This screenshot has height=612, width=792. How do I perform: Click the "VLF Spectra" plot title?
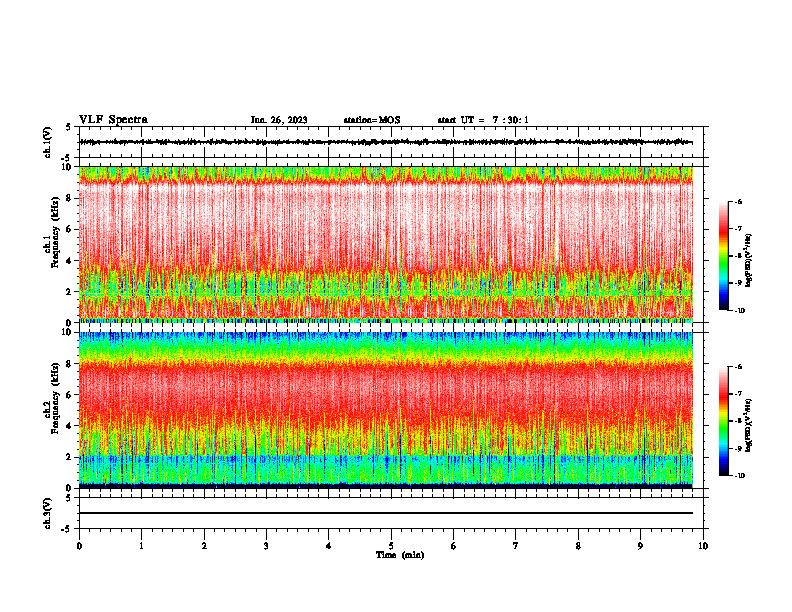113,120
